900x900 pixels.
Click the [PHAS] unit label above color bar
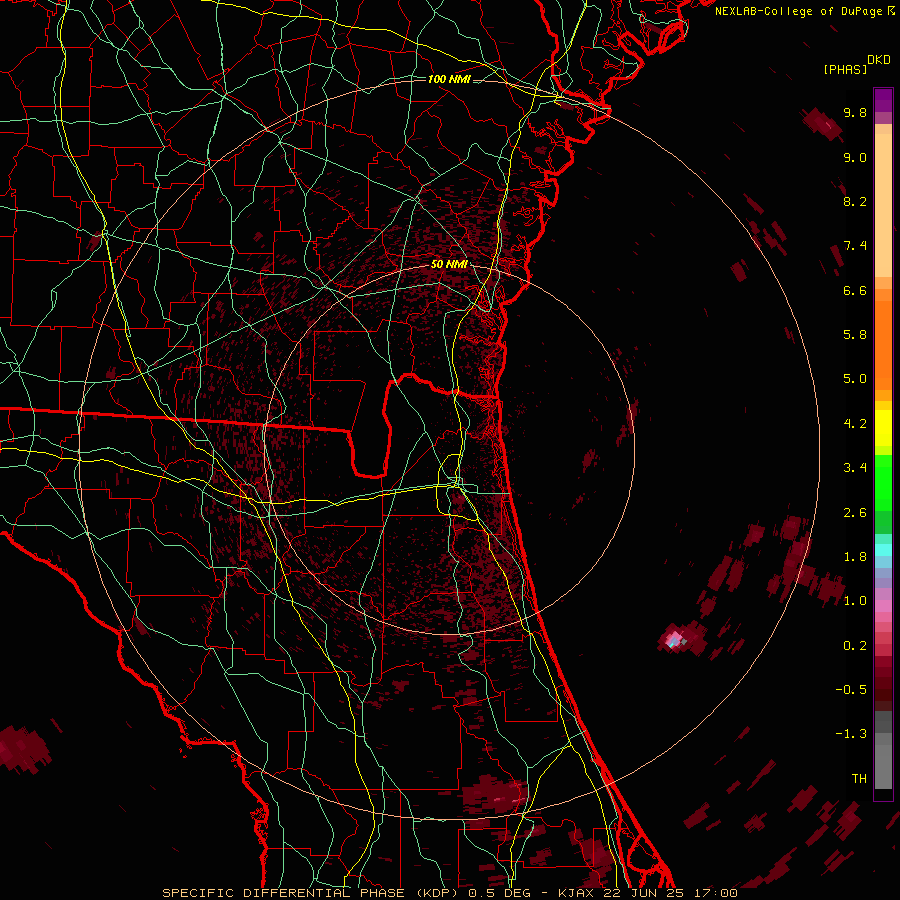(x=845, y=70)
